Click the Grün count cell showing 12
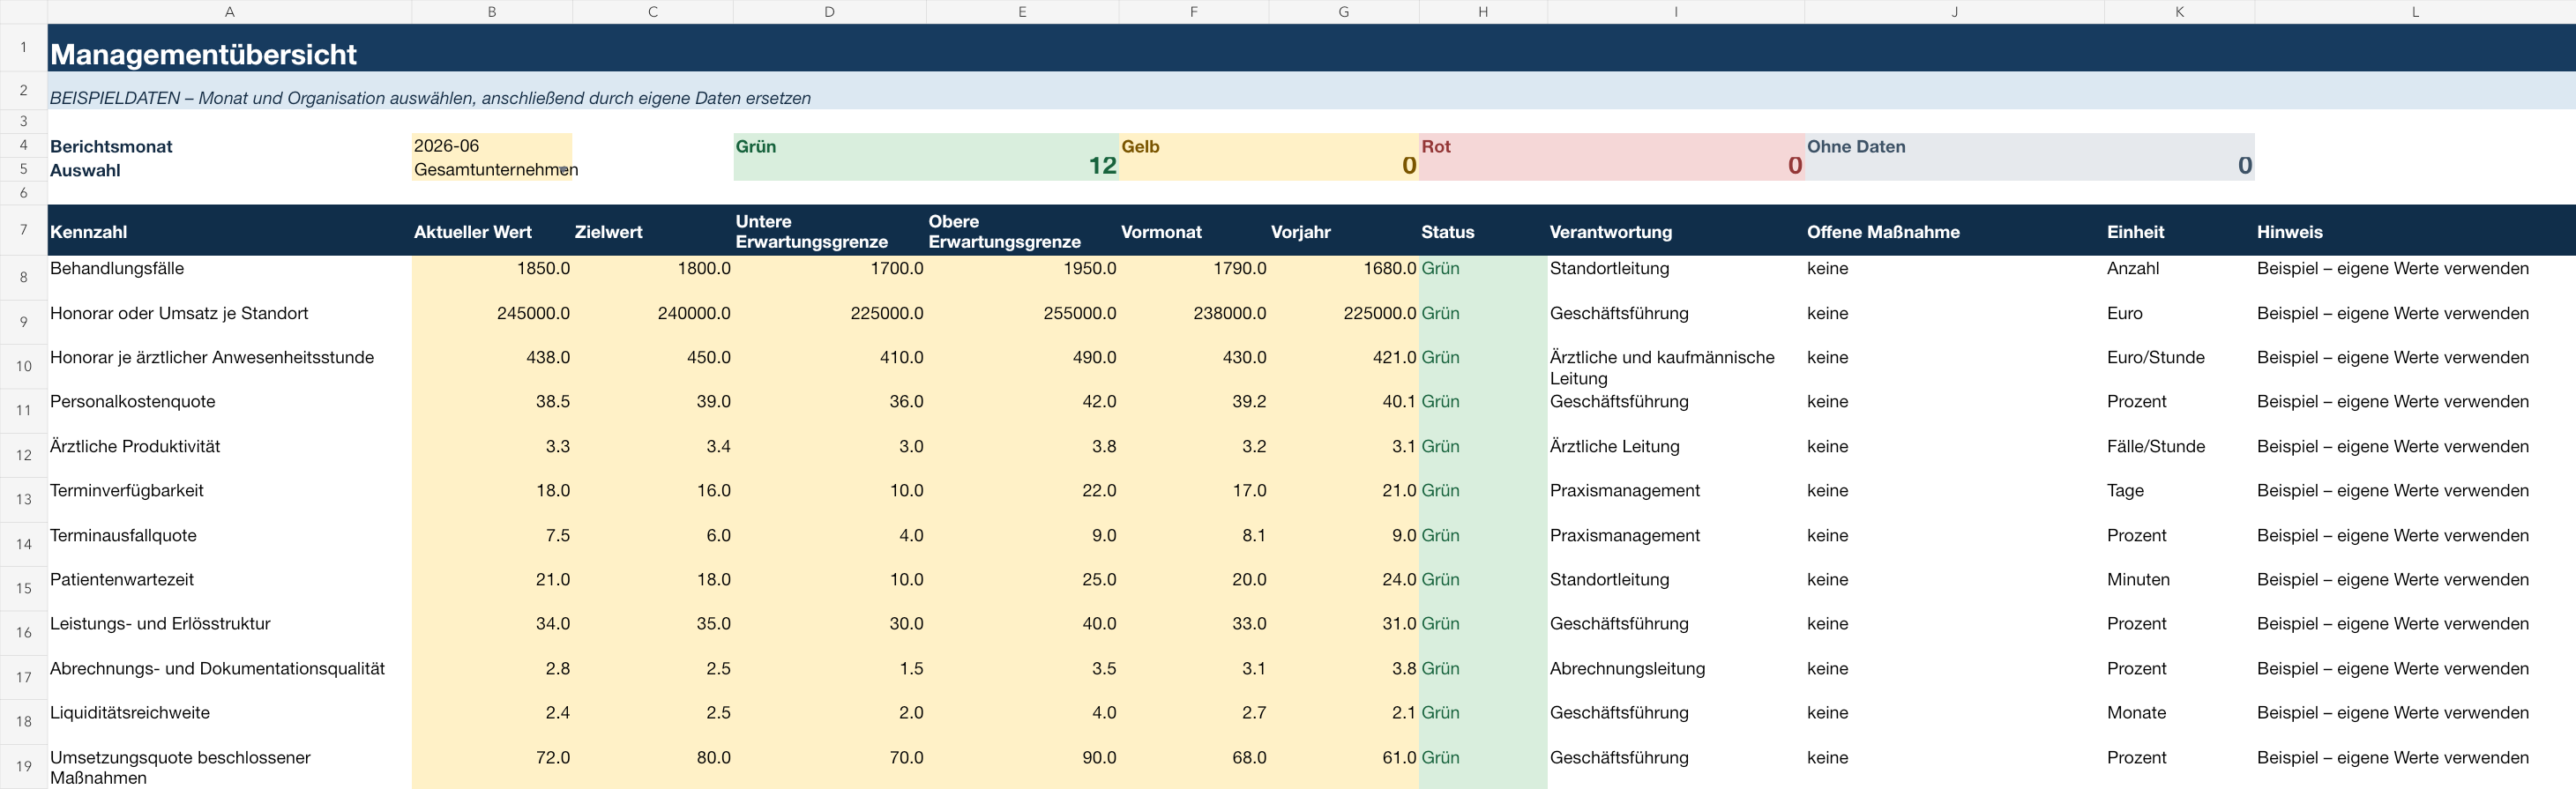This screenshot has height=789, width=2576. tap(925, 166)
